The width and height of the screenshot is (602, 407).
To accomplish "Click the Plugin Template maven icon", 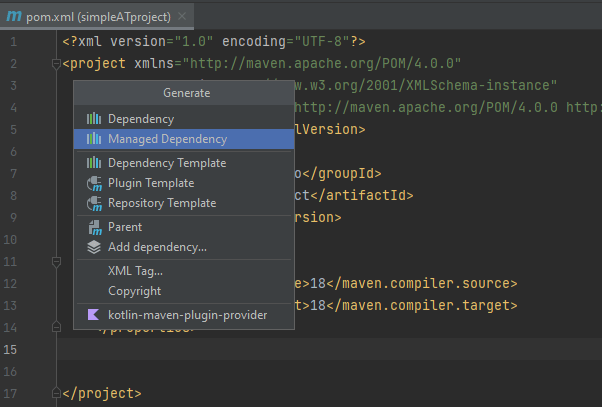I will click(94, 183).
